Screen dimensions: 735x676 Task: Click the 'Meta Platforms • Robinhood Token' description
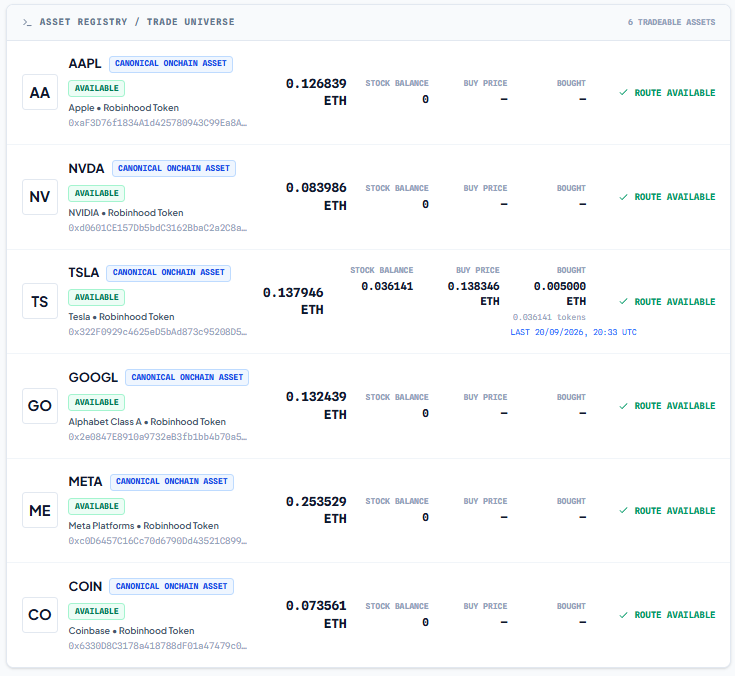coord(144,526)
